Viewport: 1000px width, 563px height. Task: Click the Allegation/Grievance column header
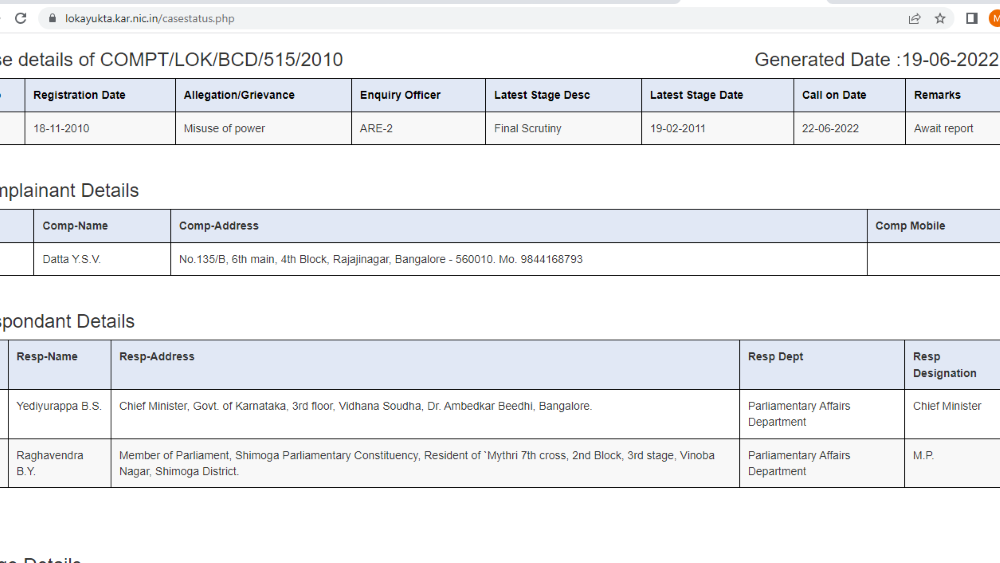point(239,95)
